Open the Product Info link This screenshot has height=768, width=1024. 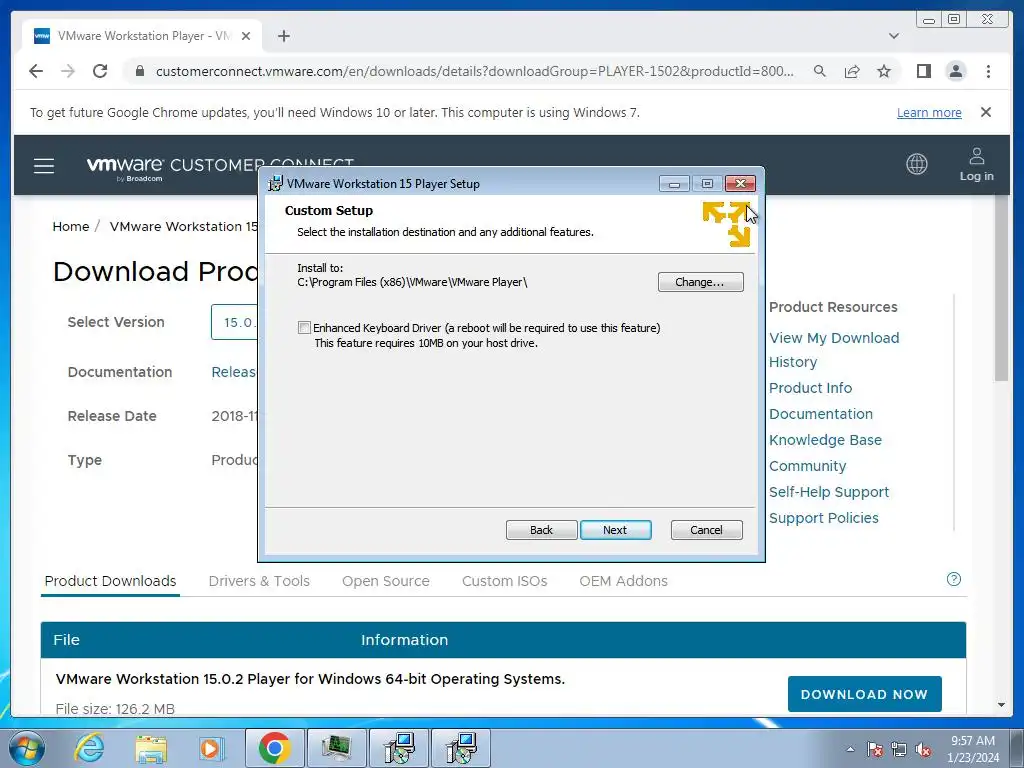[810, 388]
